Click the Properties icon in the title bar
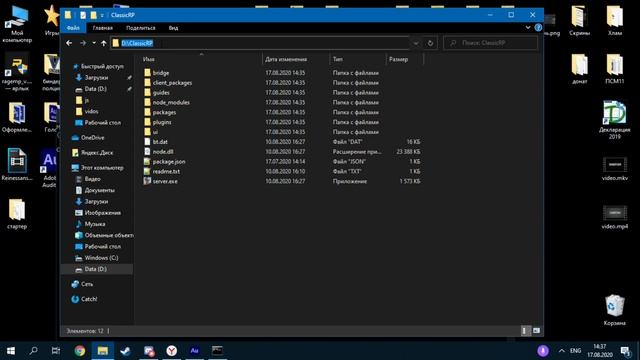This screenshot has width=640, height=360. (x=83, y=15)
